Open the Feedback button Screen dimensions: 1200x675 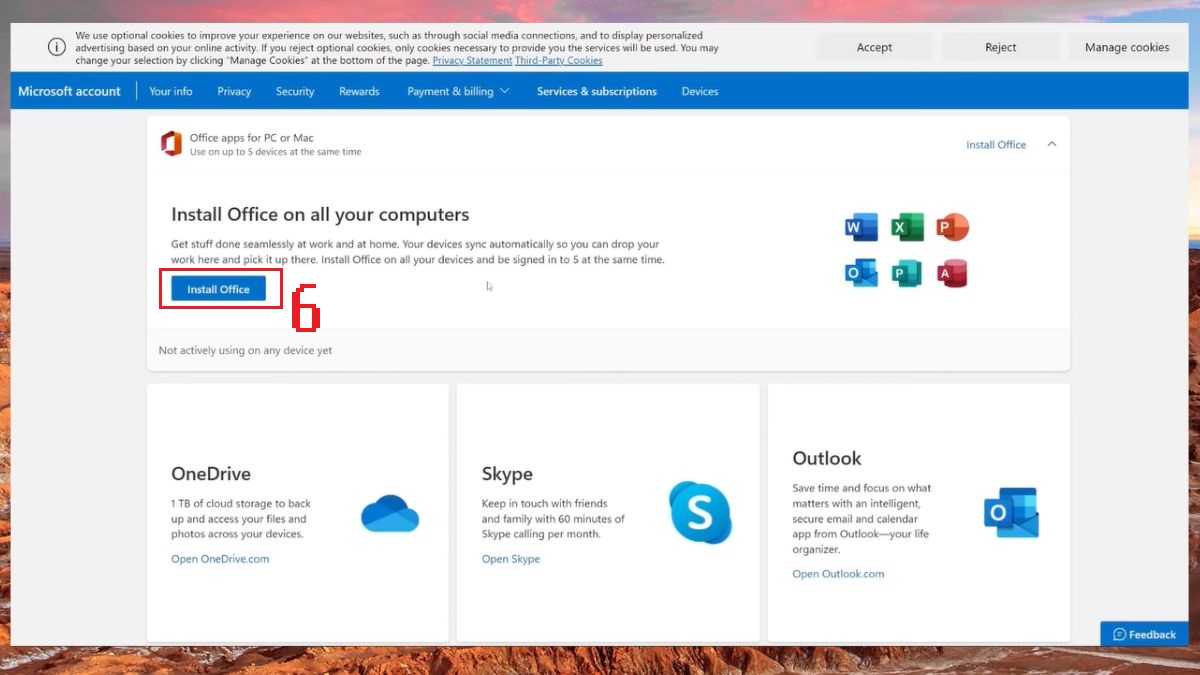(x=1145, y=634)
